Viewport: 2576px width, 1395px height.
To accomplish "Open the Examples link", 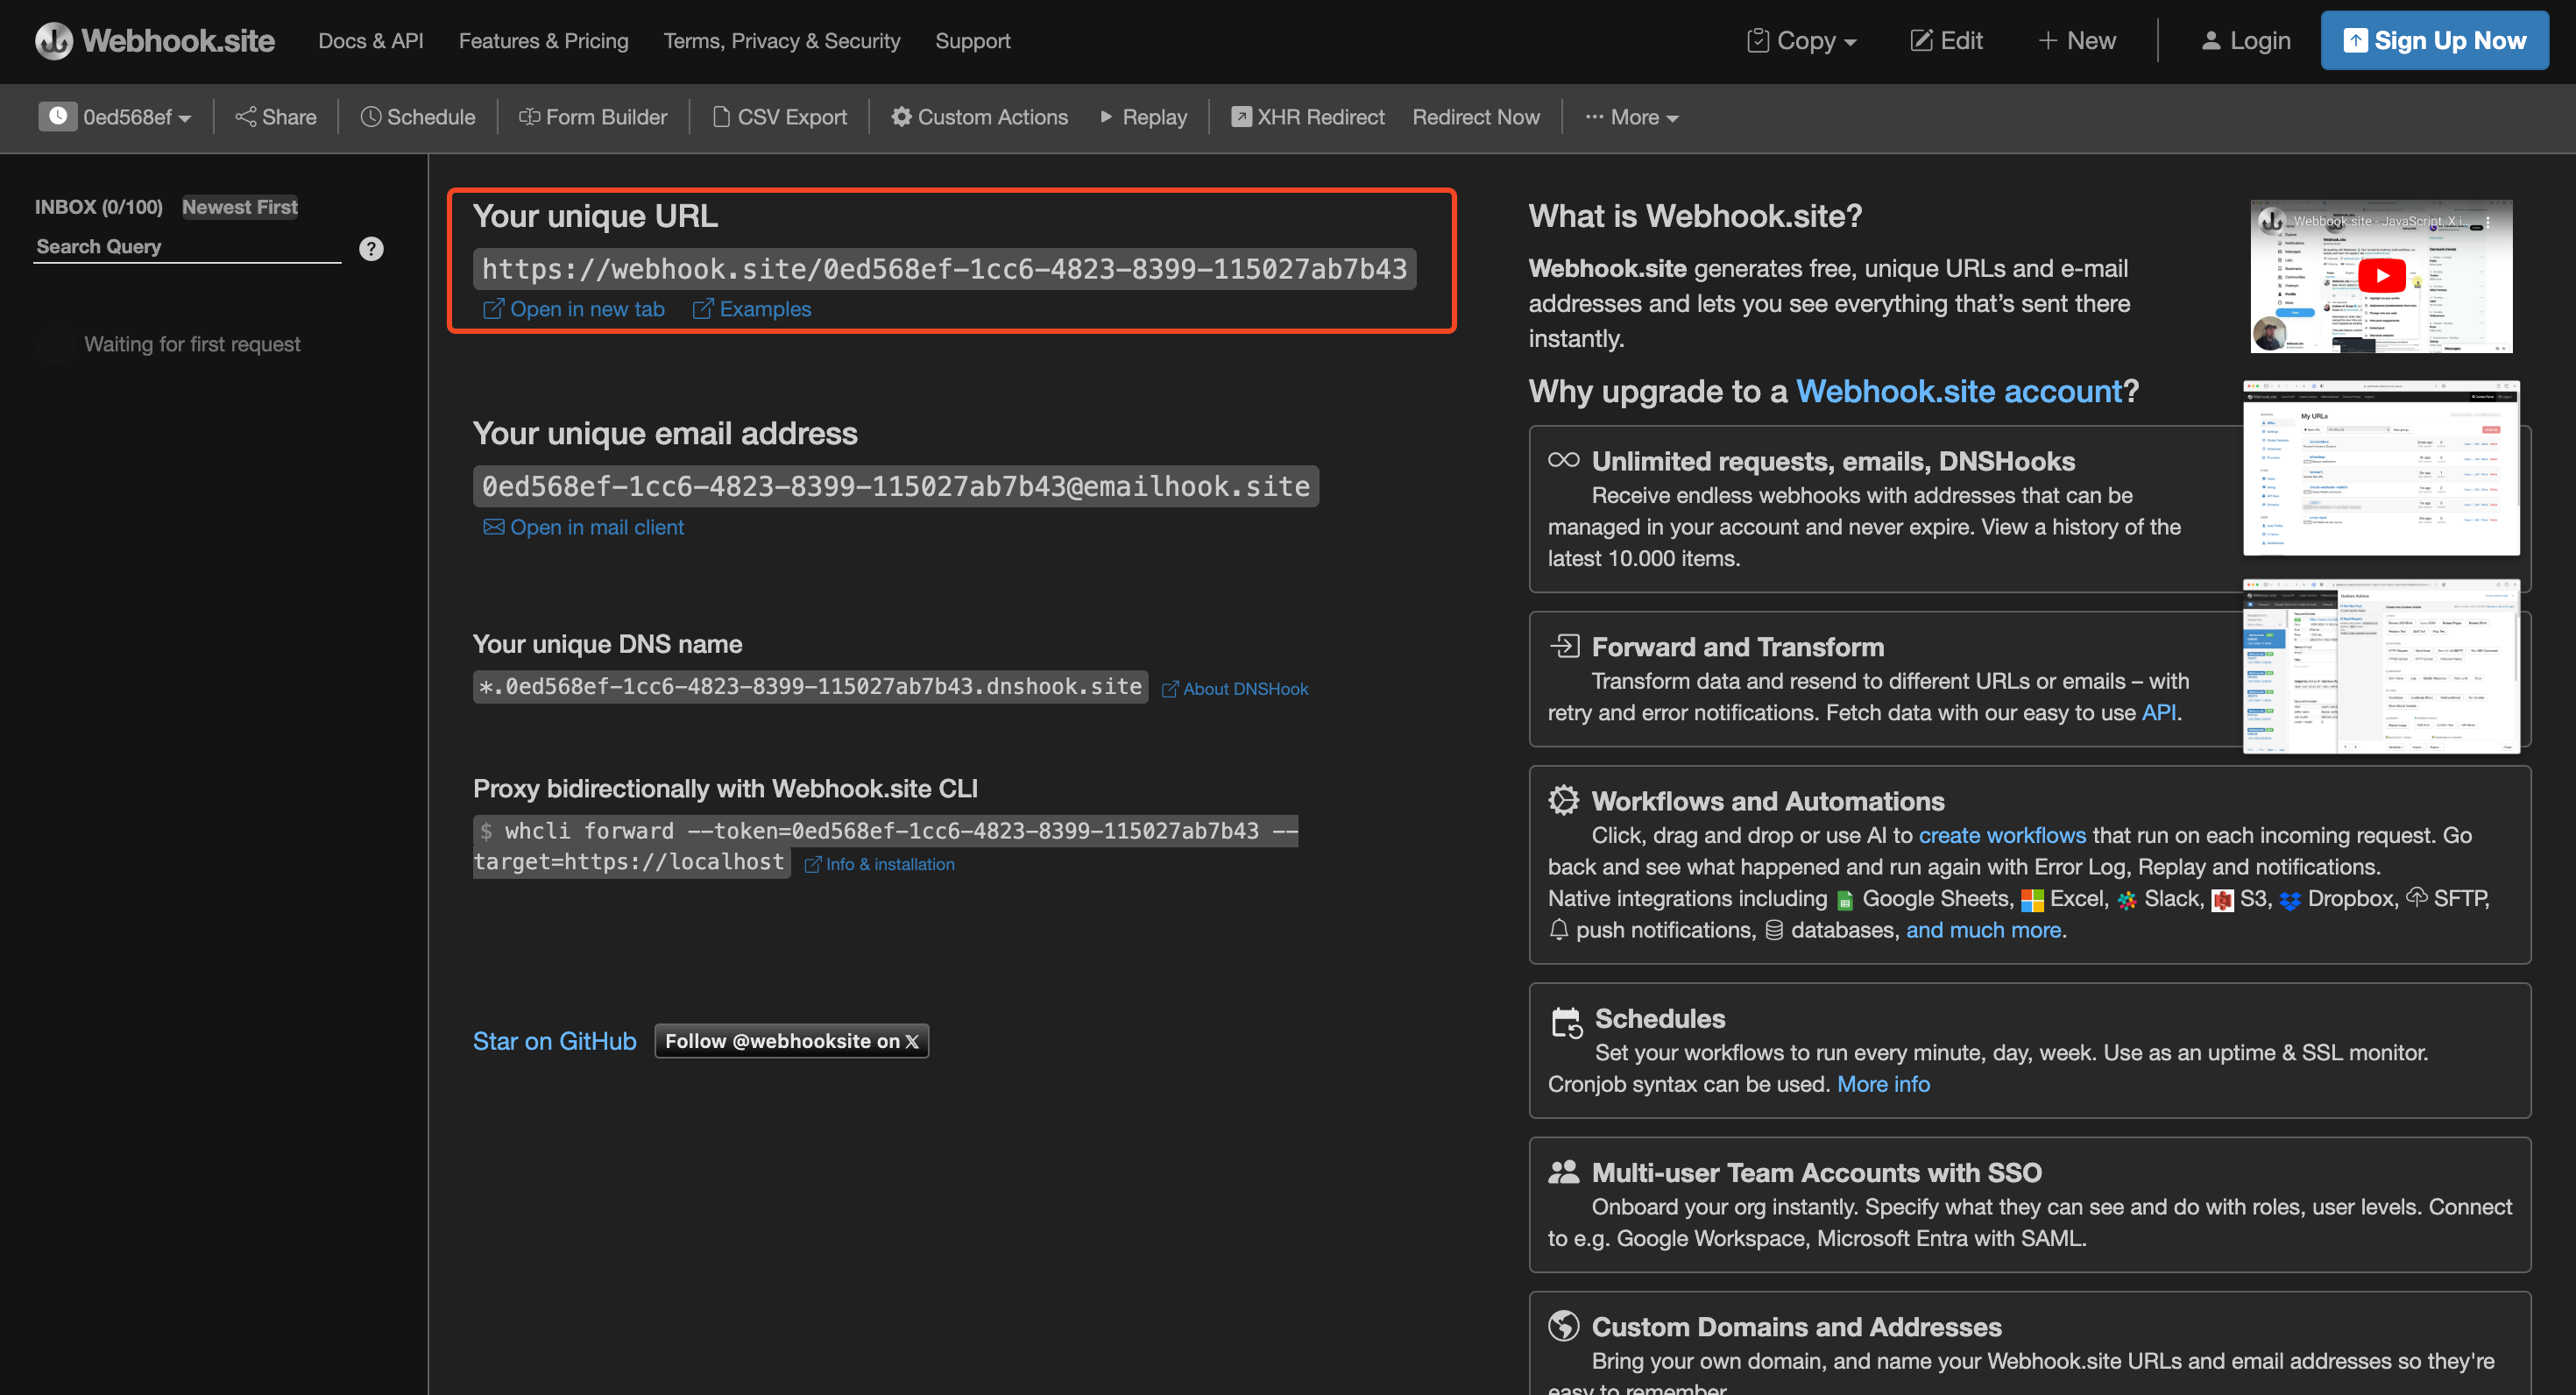I will pos(752,309).
